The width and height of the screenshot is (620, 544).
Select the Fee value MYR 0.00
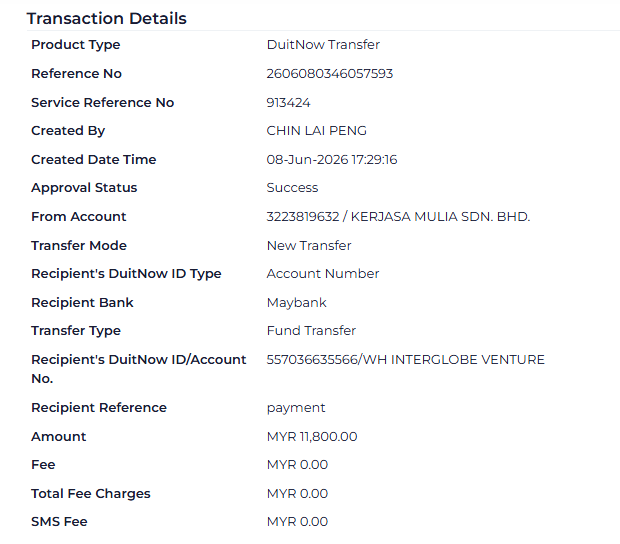pos(297,465)
